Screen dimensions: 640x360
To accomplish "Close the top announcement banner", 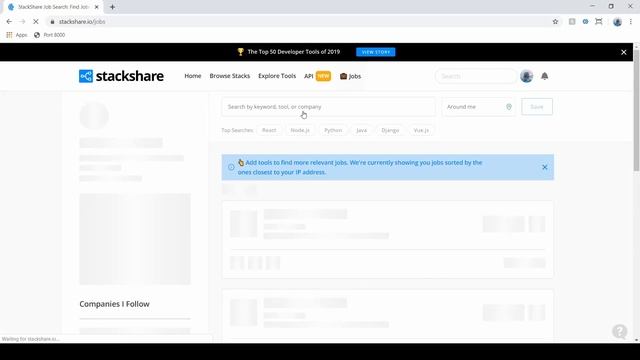I will pyautogui.click(x=624, y=52).
